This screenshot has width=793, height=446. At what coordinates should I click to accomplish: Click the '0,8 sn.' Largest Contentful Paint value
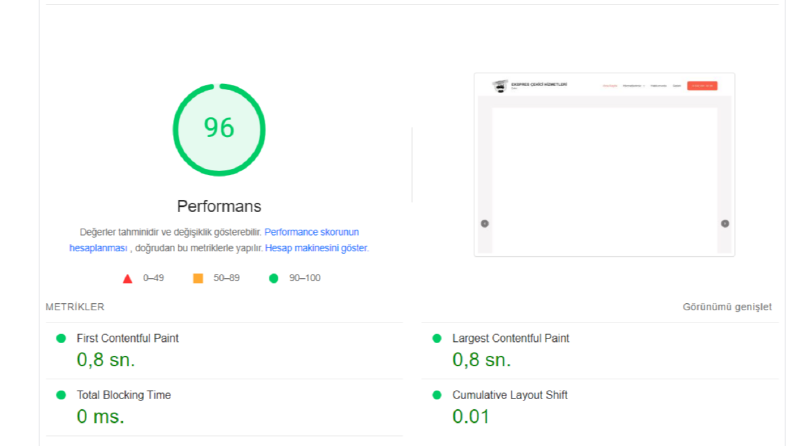[x=481, y=360]
